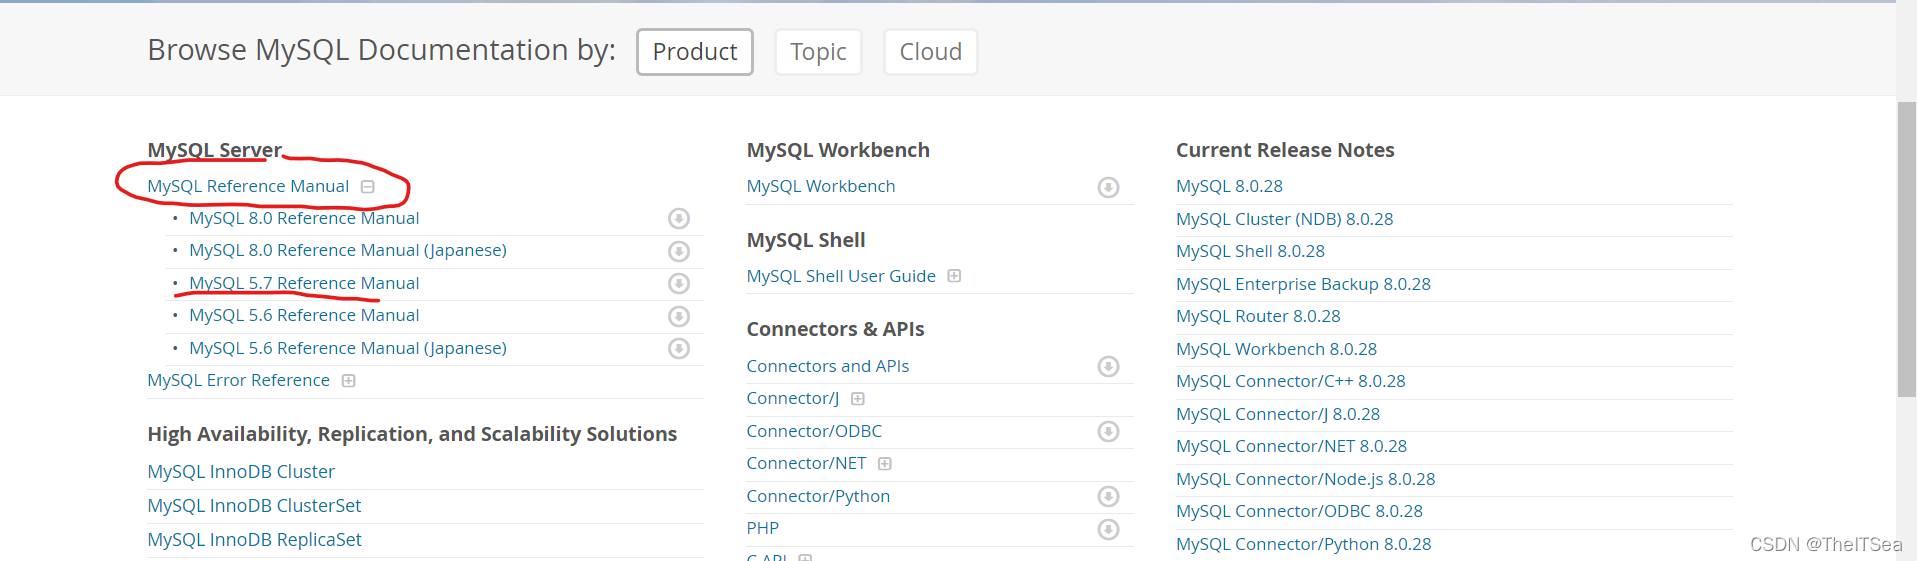Click download icon for MySQL 8.0 Reference Manual (Japanese)
Image resolution: width=1917 pixels, height=561 pixels.
679,251
